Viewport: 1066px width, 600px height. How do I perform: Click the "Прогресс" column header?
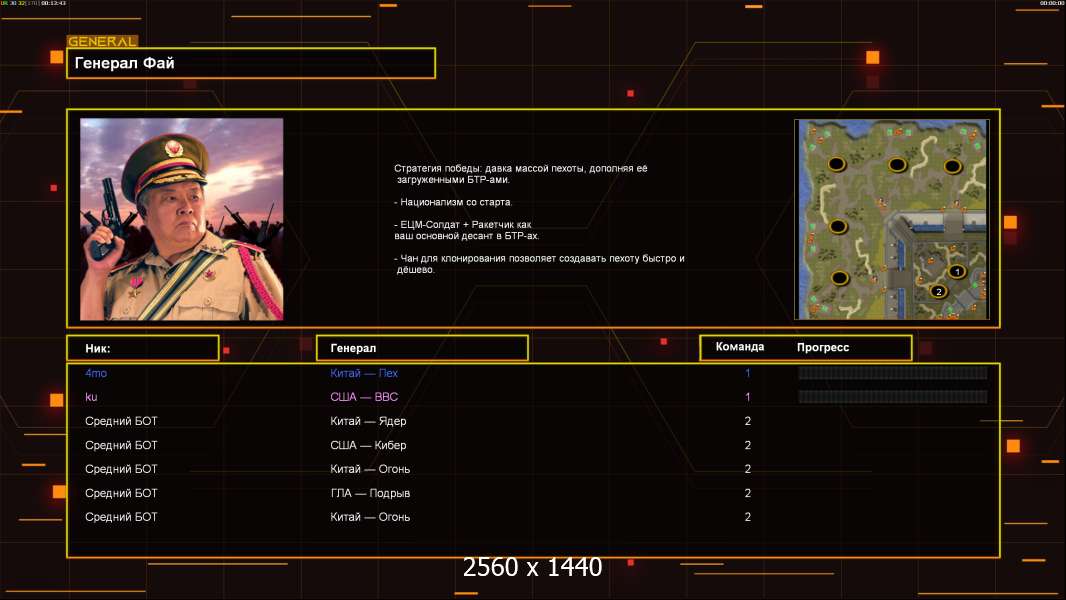tap(823, 347)
